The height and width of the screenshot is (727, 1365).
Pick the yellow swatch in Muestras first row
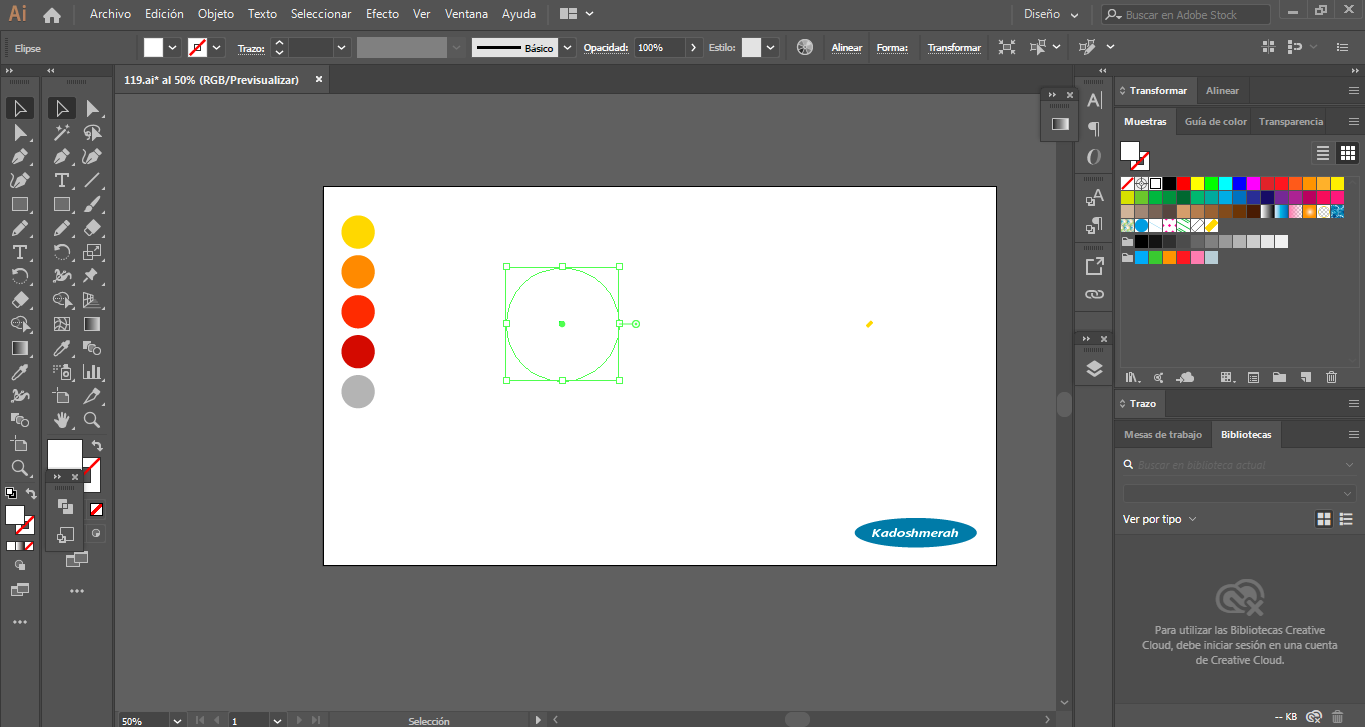(1197, 183)
